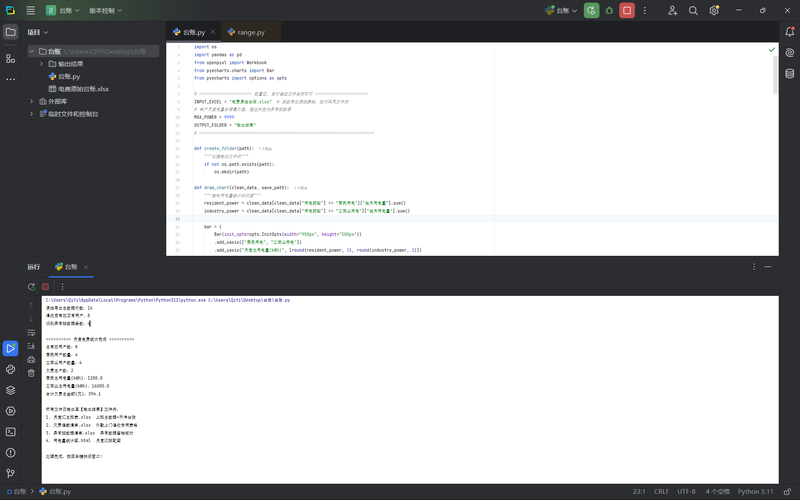Select Python 3.11 interpreter

pyautogui.click(x=756, y=491)
